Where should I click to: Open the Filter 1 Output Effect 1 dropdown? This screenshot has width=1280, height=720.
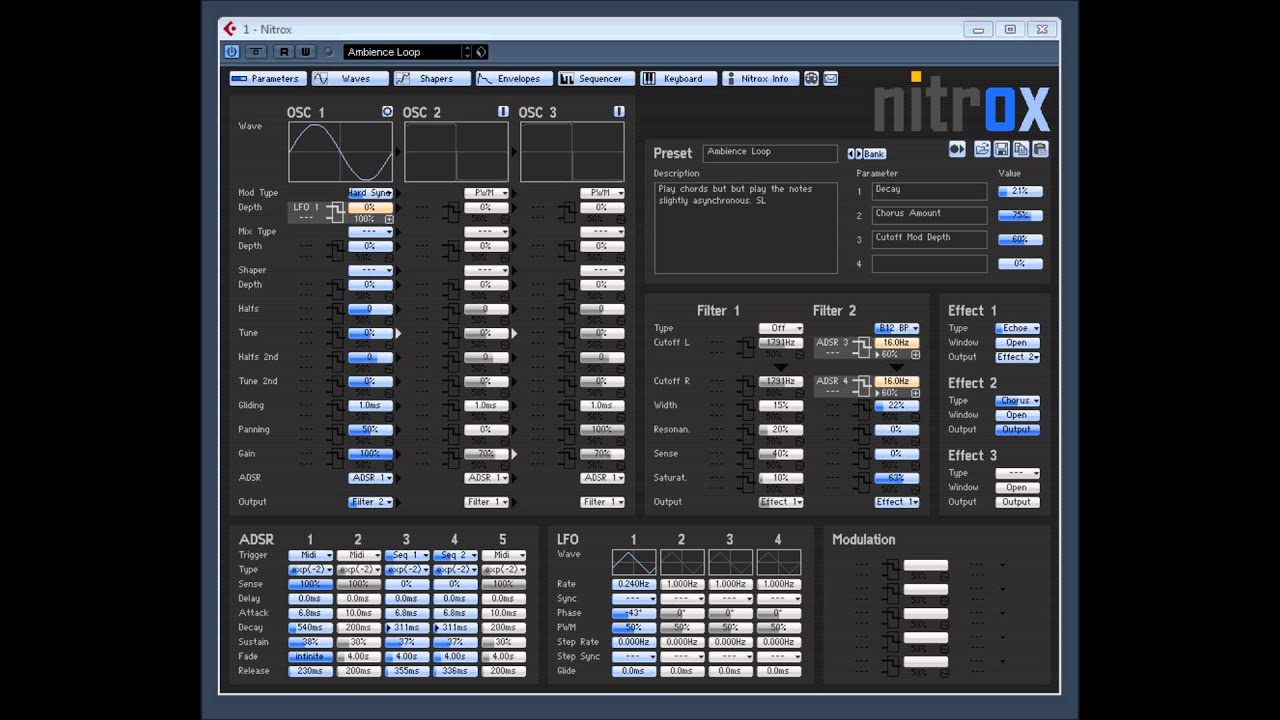coord(780,502)
